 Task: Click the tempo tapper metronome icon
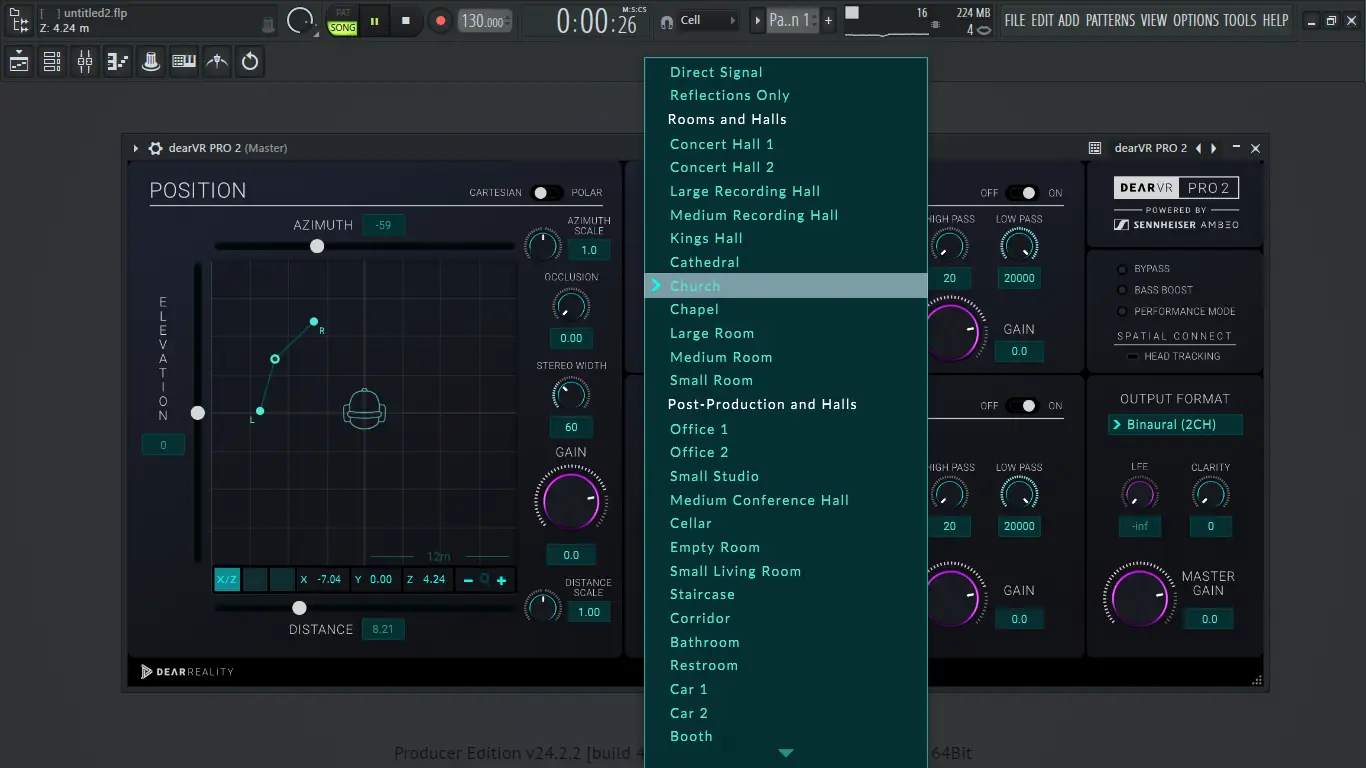coord(217,62)
